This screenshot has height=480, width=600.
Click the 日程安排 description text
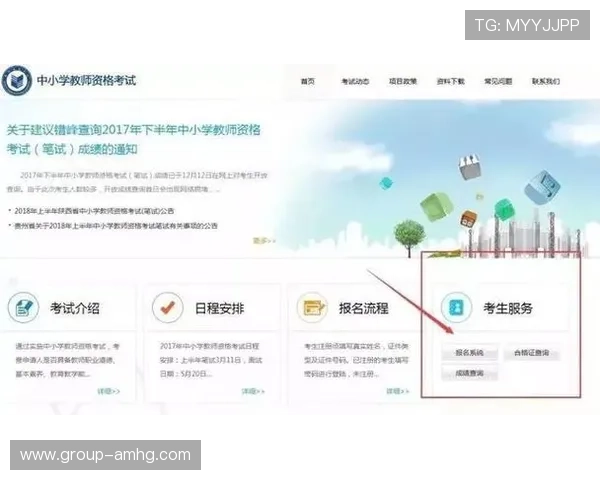click(211, 360)
